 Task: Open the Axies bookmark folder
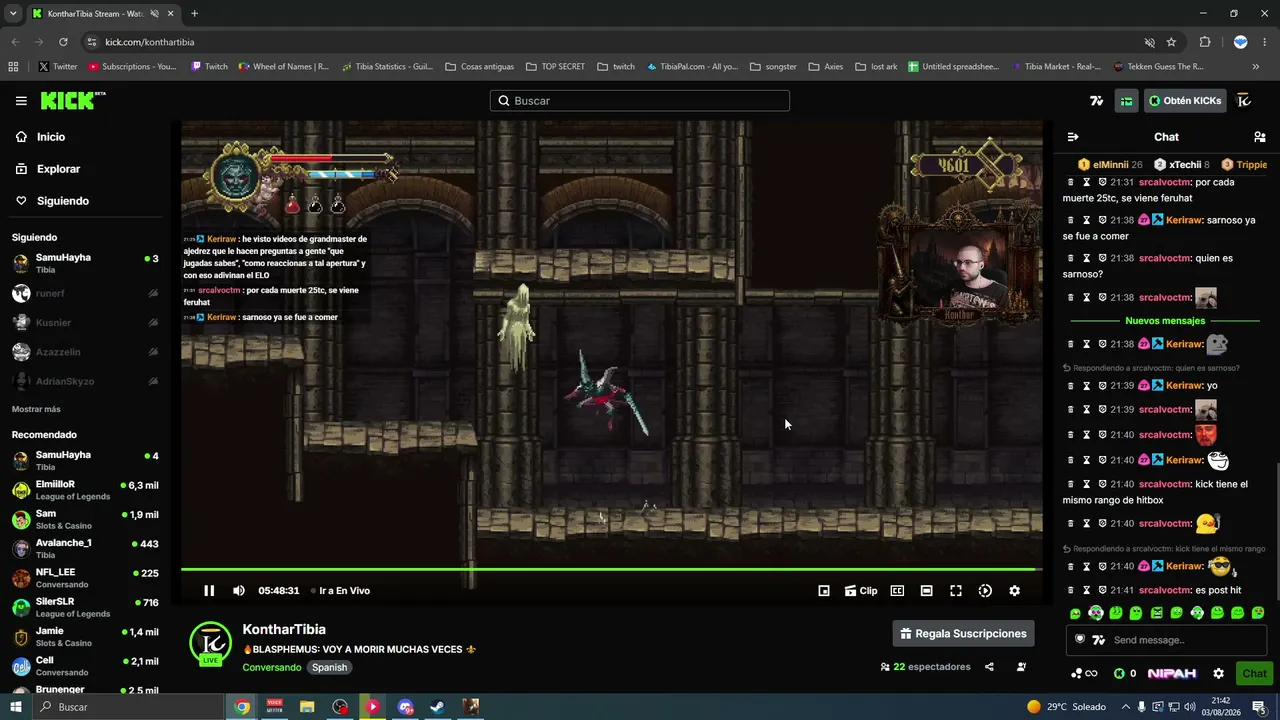coord(826,67)
